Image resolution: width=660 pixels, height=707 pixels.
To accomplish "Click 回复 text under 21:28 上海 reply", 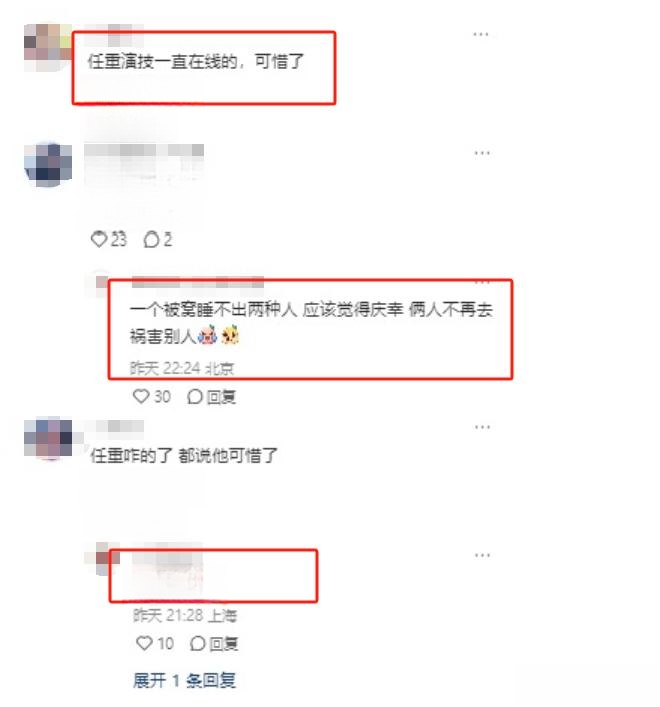I will [224, 643].
